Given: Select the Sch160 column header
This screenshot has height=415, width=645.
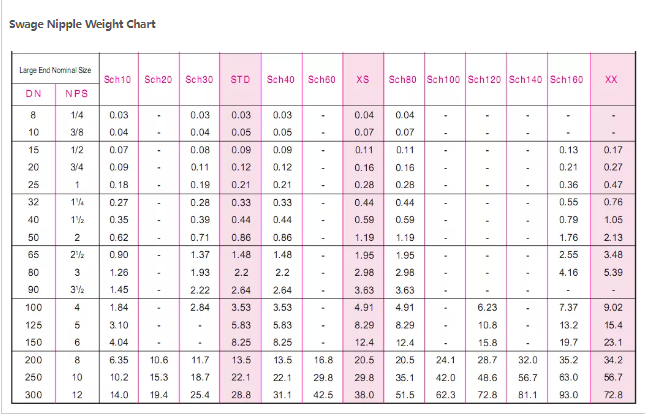Looking at the screenshot, I should click(566, 79).
